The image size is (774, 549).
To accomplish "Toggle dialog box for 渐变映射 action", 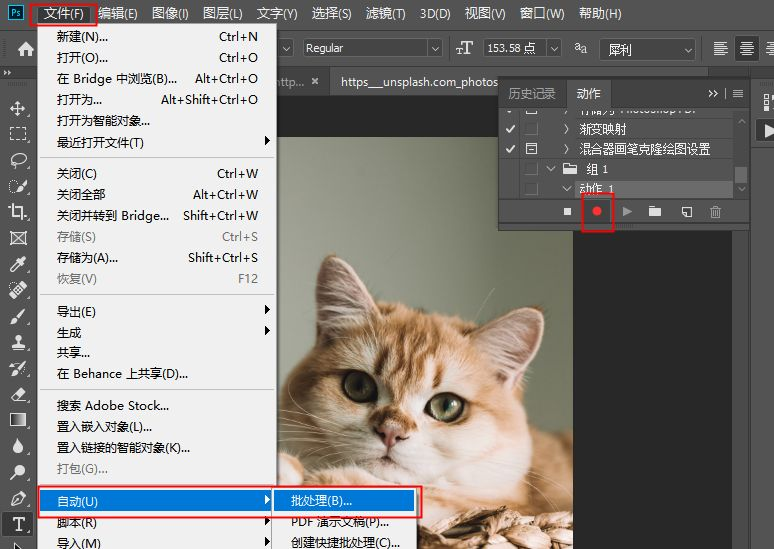I will tap(531, 129).
